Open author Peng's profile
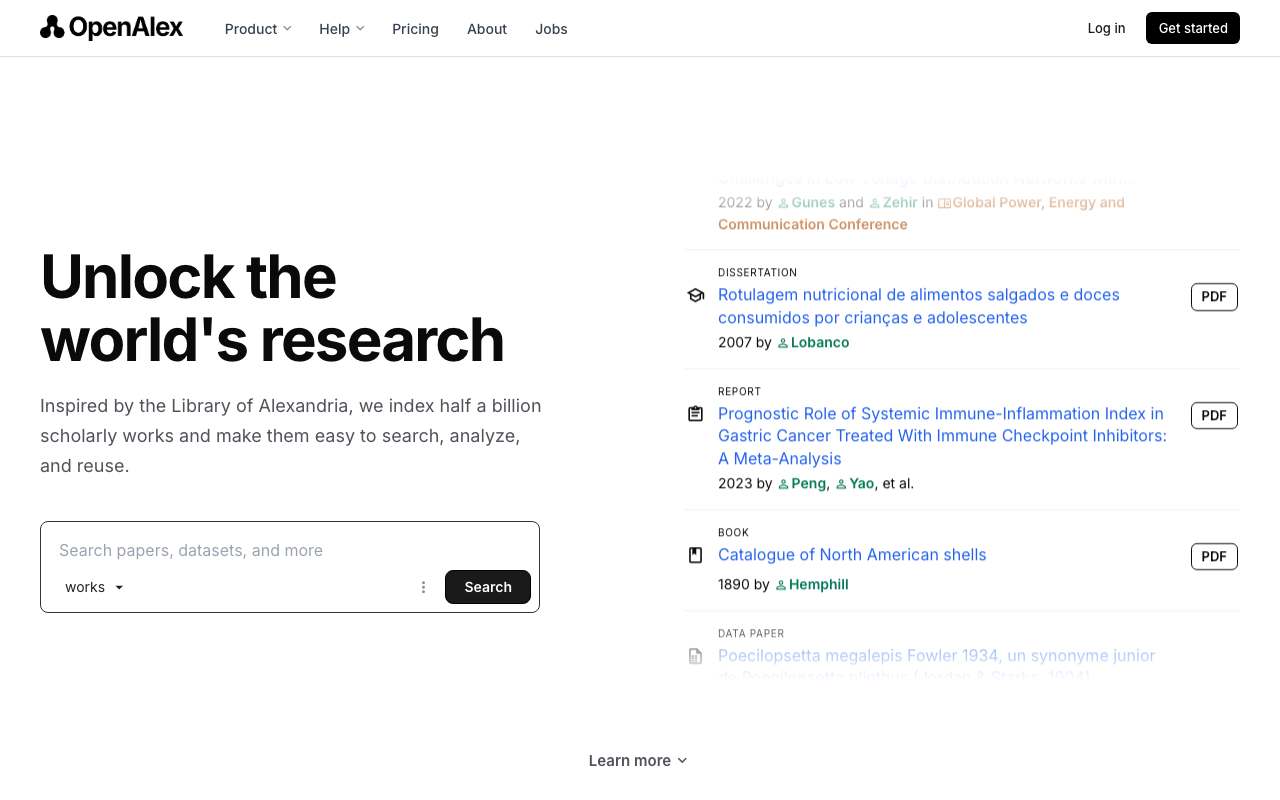The width and height of the screenshot is (1280, 800). pos(808,484)
